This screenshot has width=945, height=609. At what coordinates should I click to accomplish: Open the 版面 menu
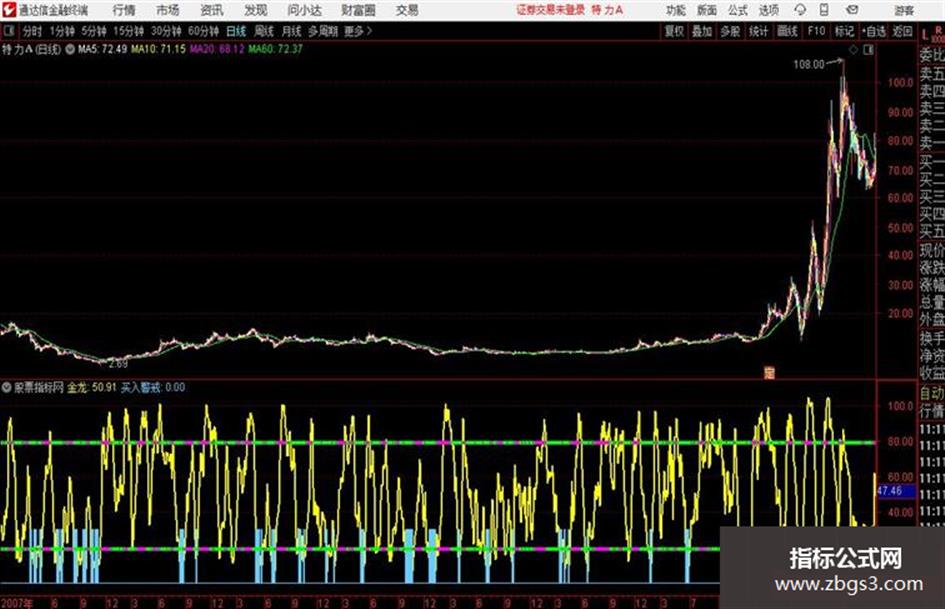click(x=706, y=10)
